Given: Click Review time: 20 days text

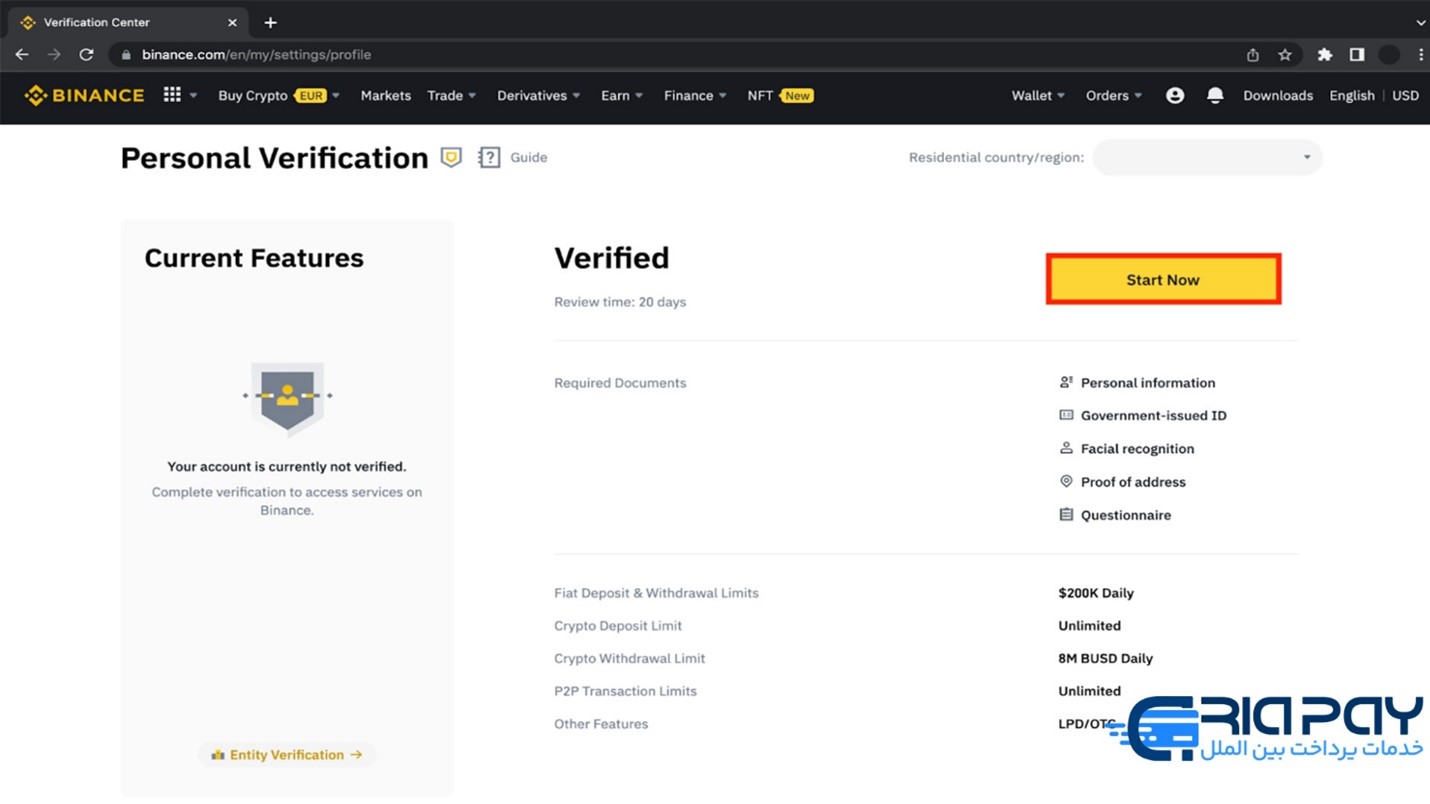Looking at the screenshot, I should [x=620, y=301].
